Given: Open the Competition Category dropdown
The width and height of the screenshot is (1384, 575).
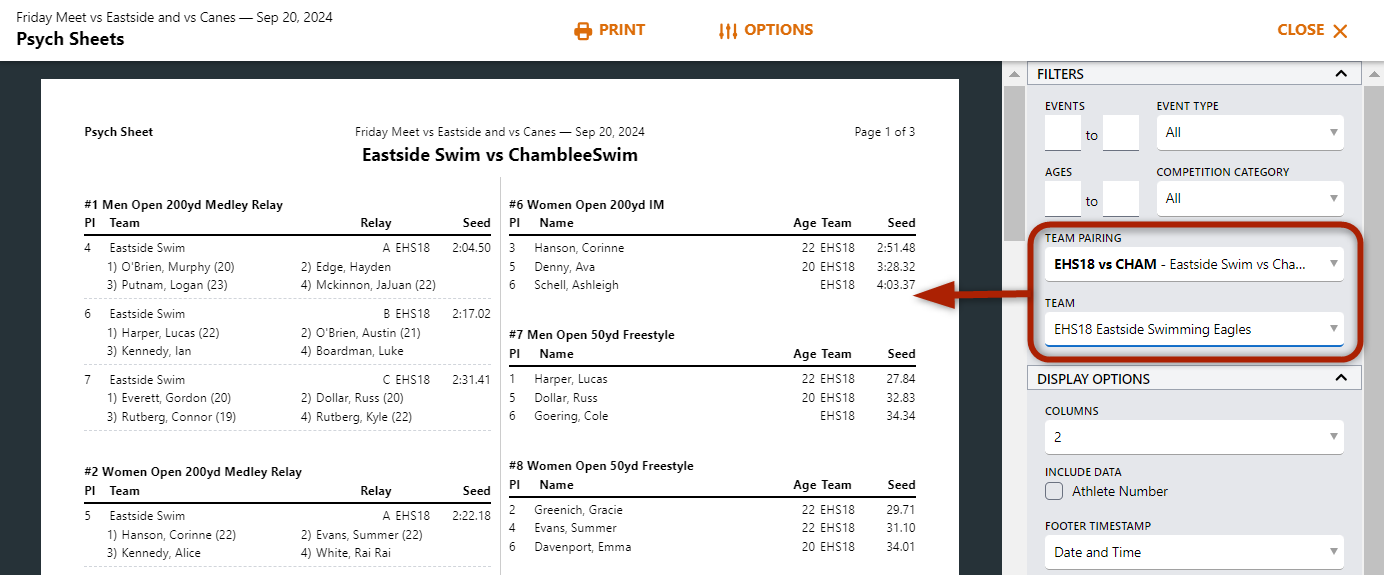Looking at the screenshot, I should point(1250,199).
